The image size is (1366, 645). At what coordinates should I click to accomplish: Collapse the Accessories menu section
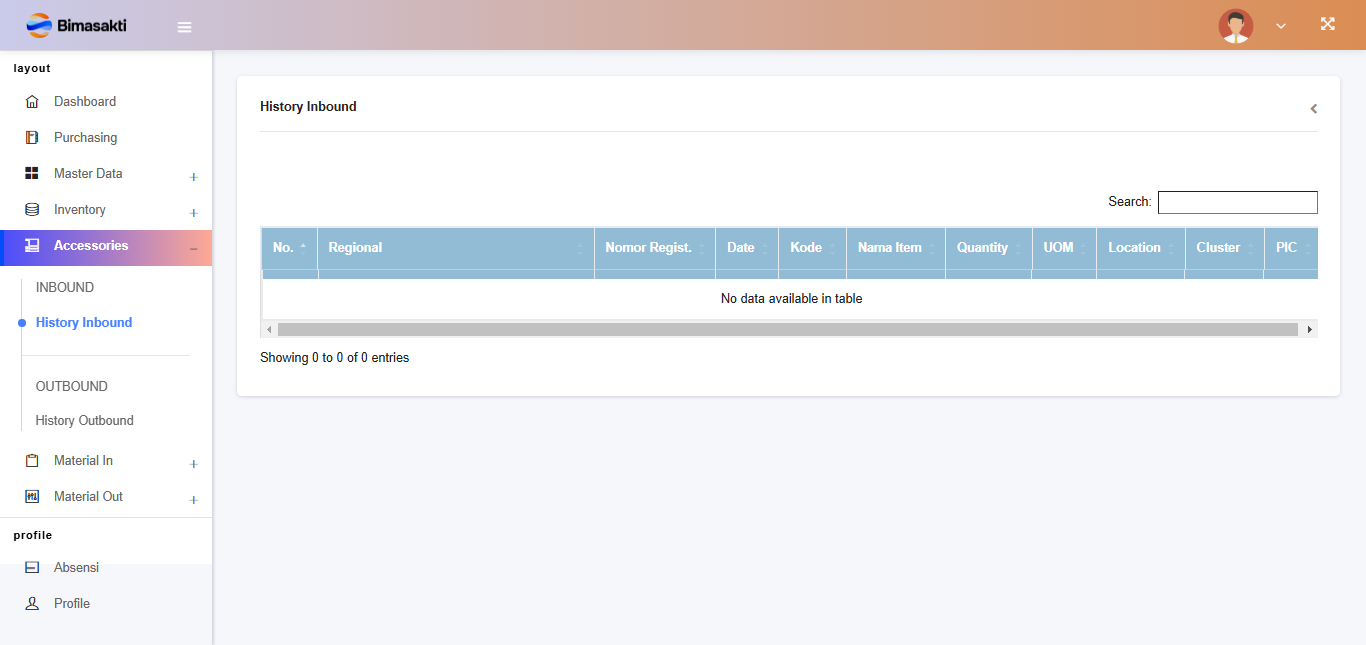pyautogui.click(x=193, y=248)
